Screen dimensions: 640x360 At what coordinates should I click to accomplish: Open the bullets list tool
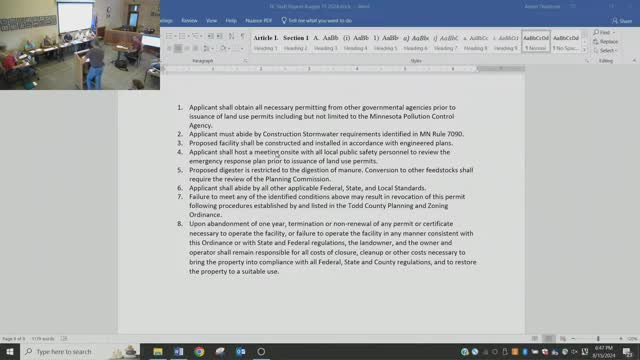tap(169, 36)
